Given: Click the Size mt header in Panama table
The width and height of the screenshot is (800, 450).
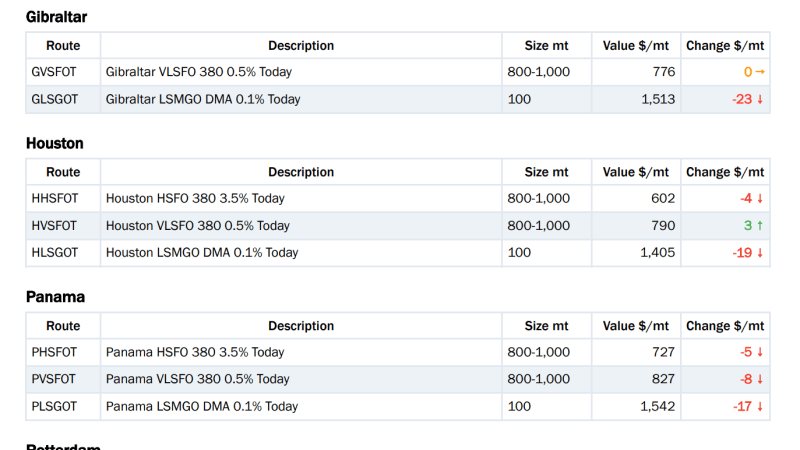Looking at the screenshot, I should pyautogui.click(x=546, y=326).
